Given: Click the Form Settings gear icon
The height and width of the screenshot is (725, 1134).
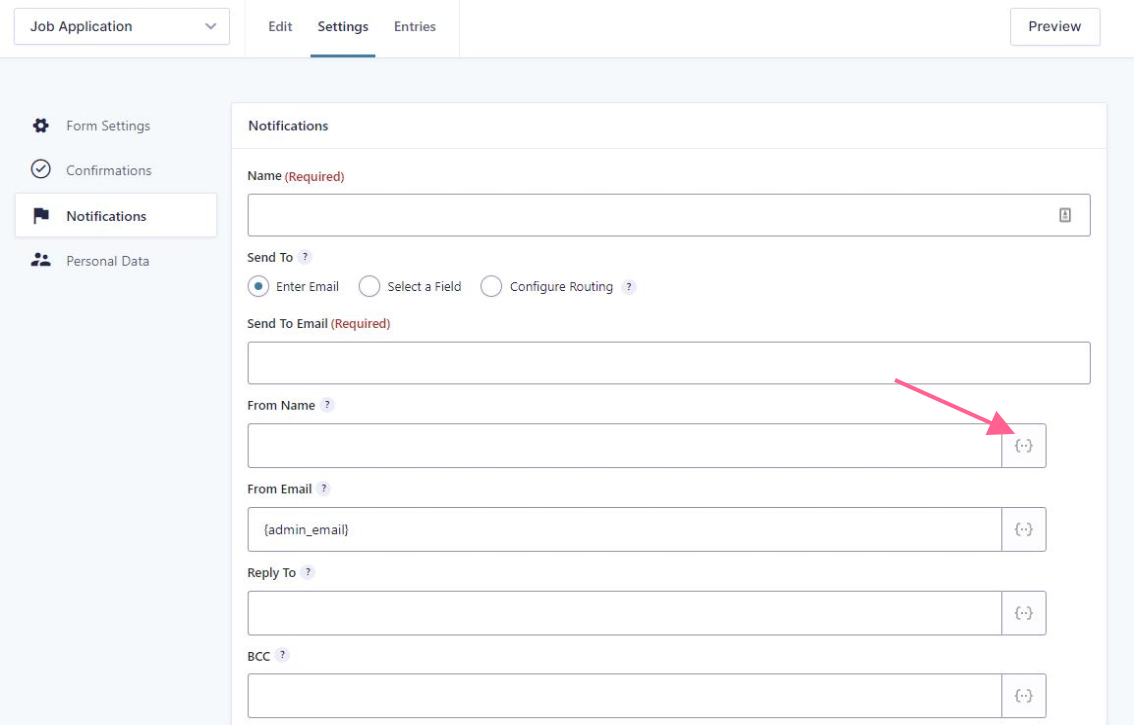Looking at the screenshot, I should [40, 125].
